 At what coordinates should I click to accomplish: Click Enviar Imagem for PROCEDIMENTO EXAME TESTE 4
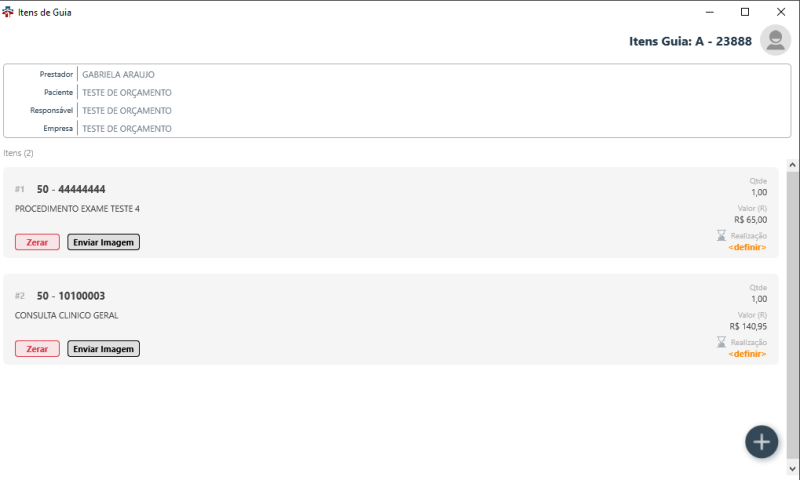[104, 242]
